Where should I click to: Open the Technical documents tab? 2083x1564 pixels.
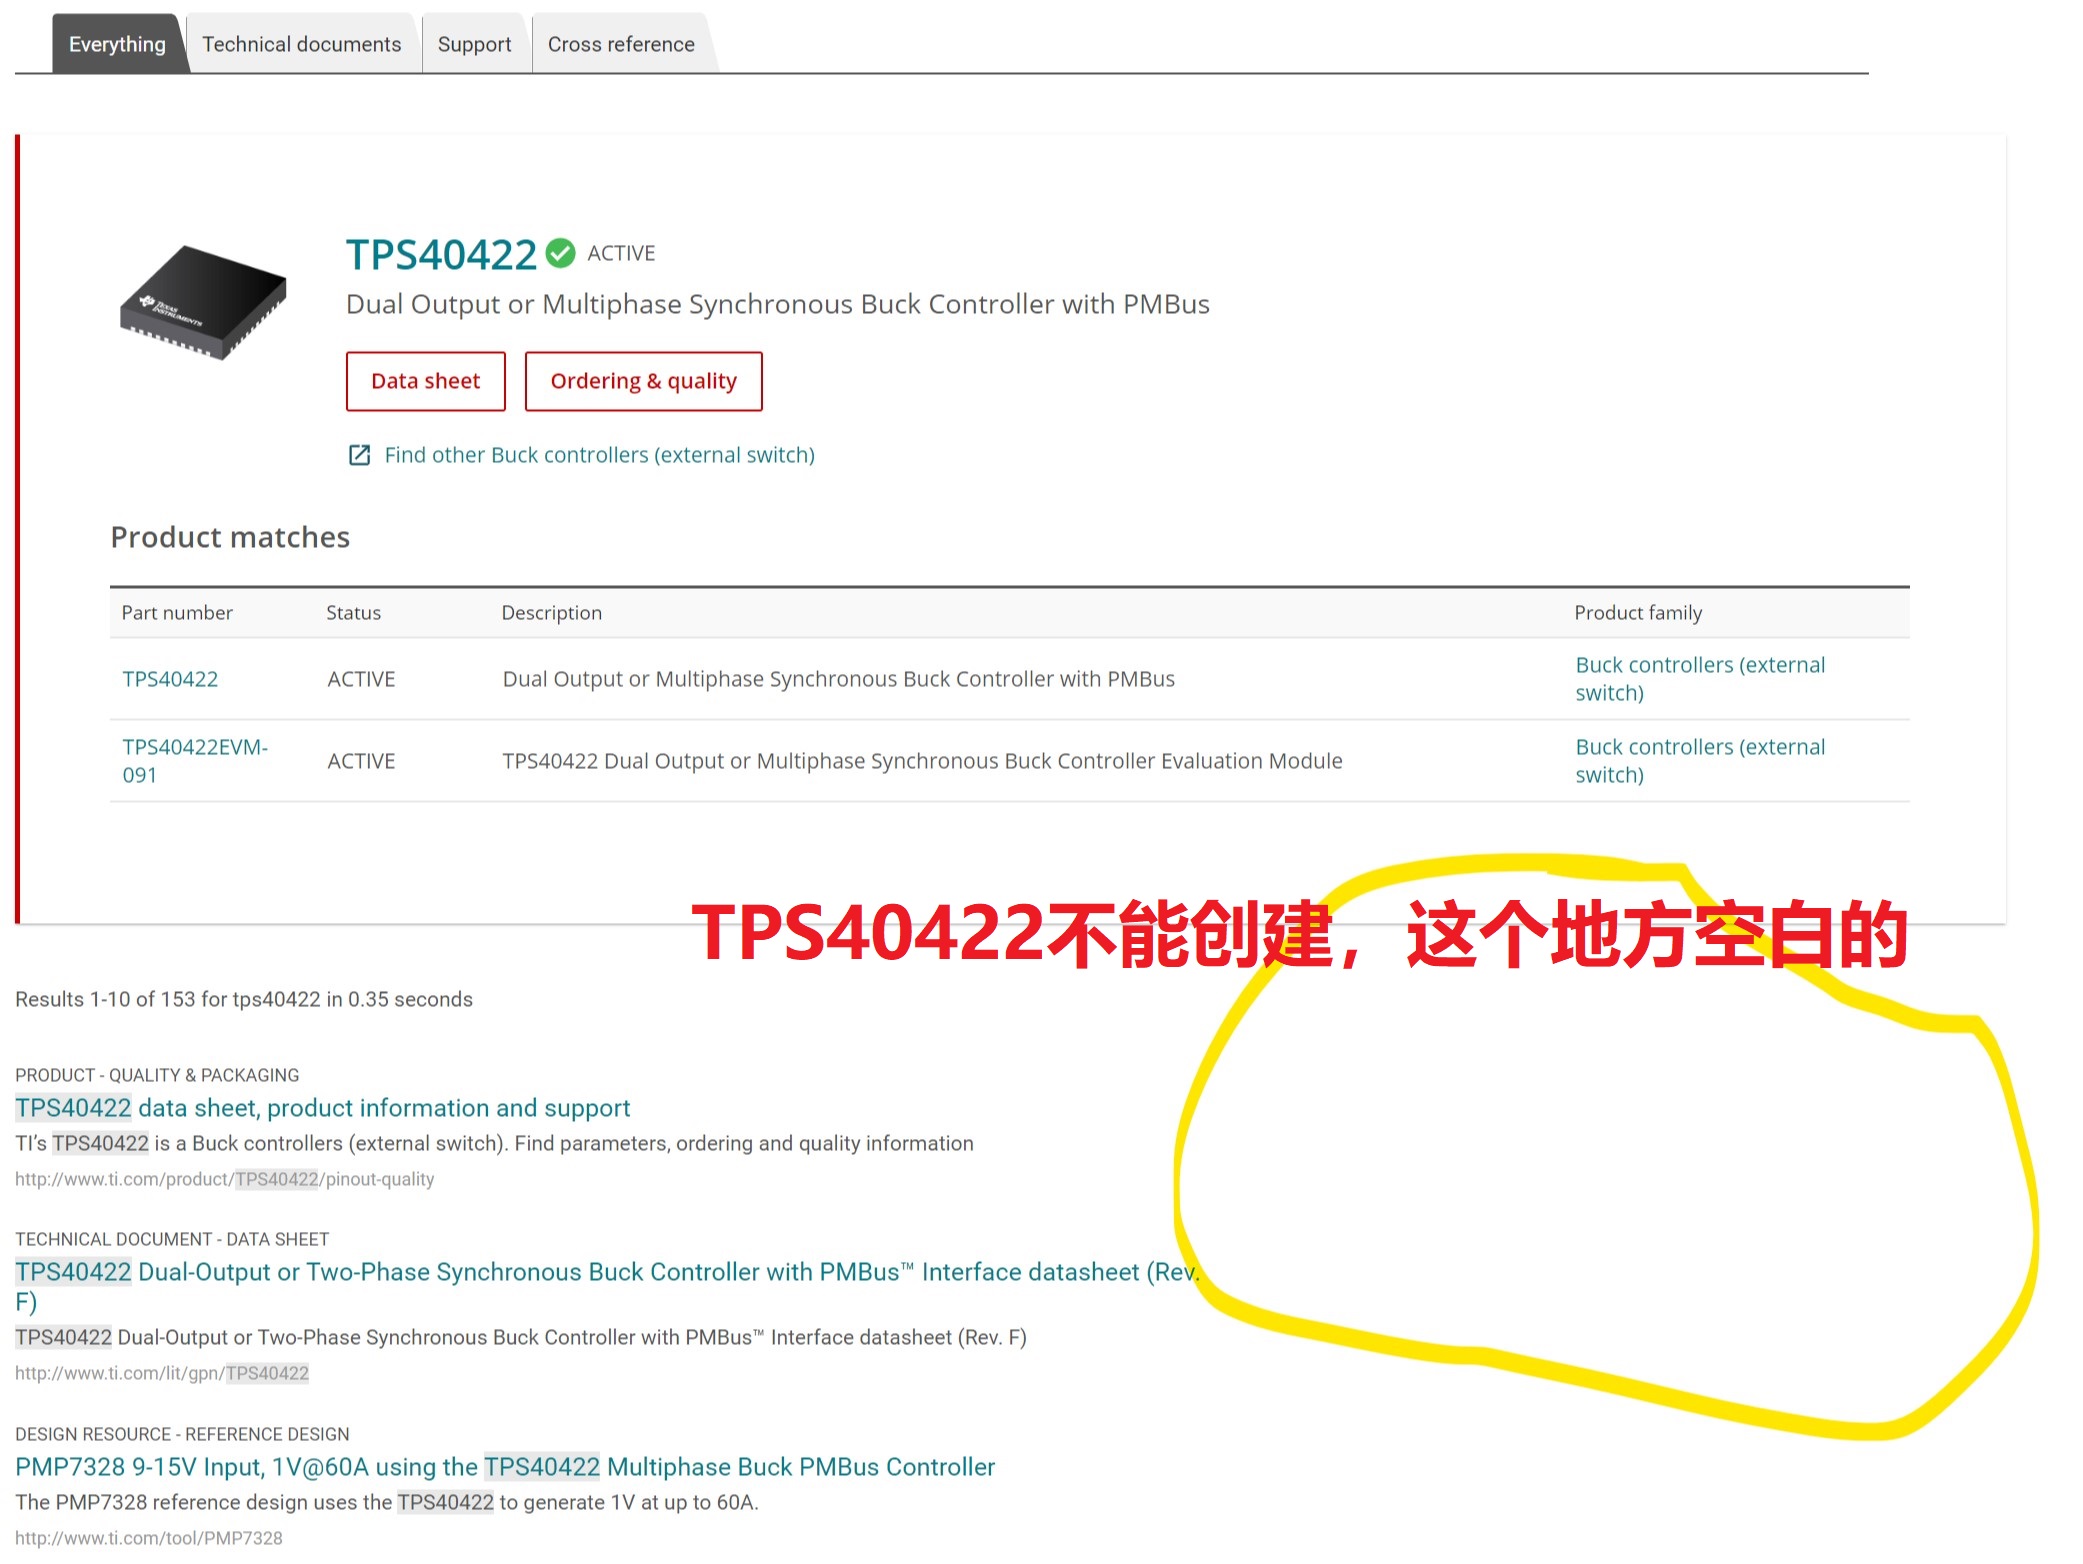click(x=301, y=44)
